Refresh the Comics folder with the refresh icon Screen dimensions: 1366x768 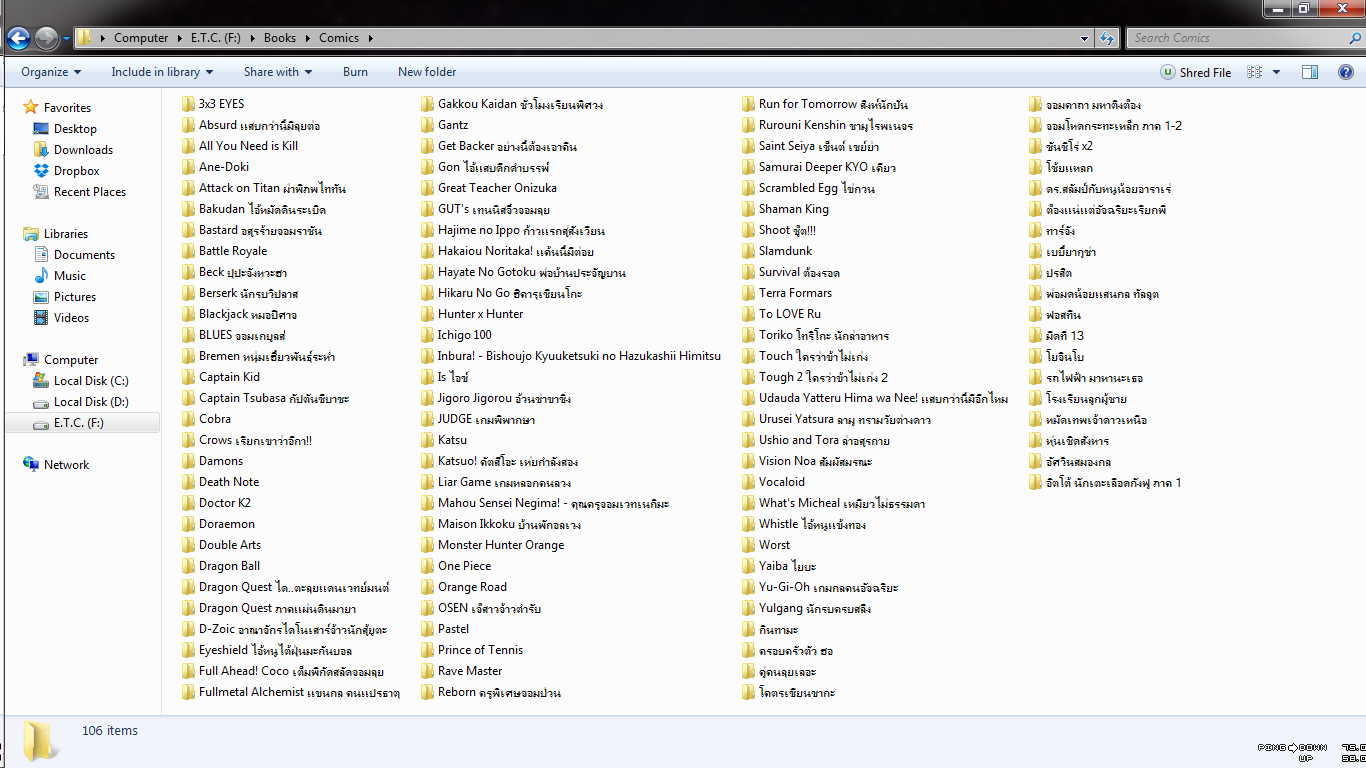[1107, 38]
